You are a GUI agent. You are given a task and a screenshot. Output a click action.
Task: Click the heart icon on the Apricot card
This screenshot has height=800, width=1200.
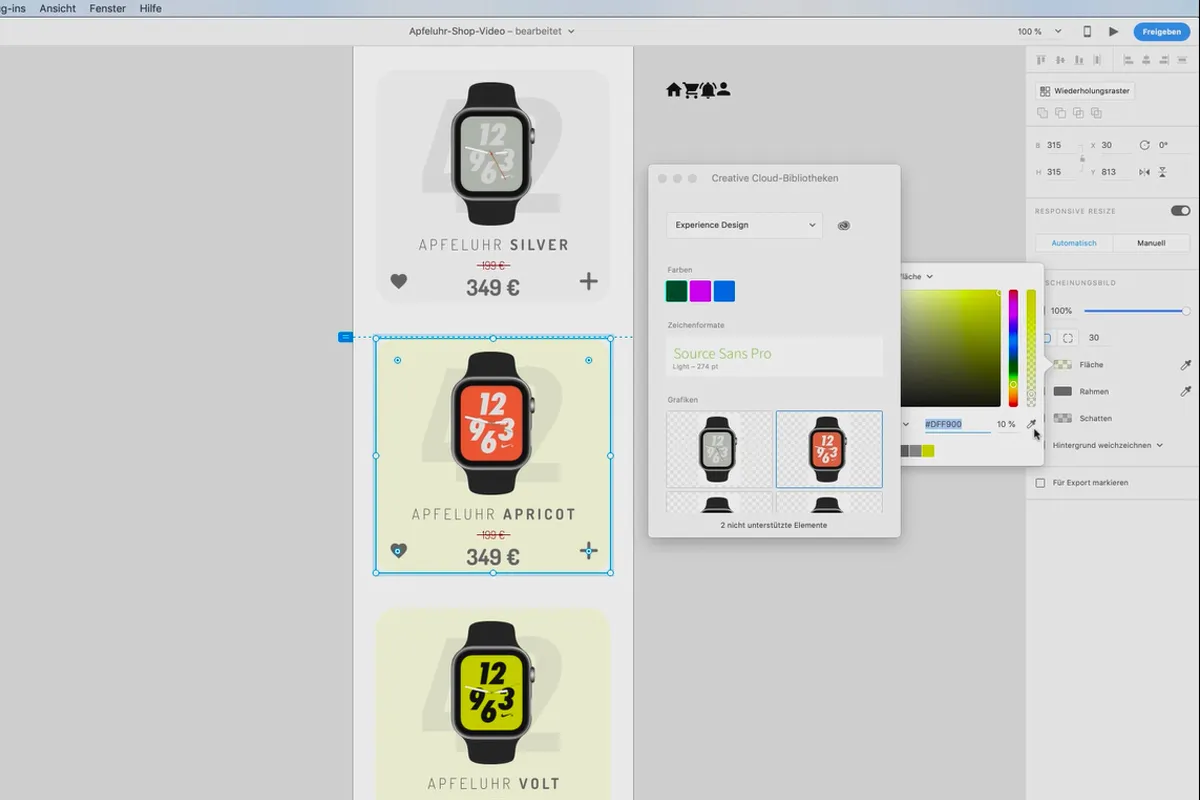pos(398,551)
